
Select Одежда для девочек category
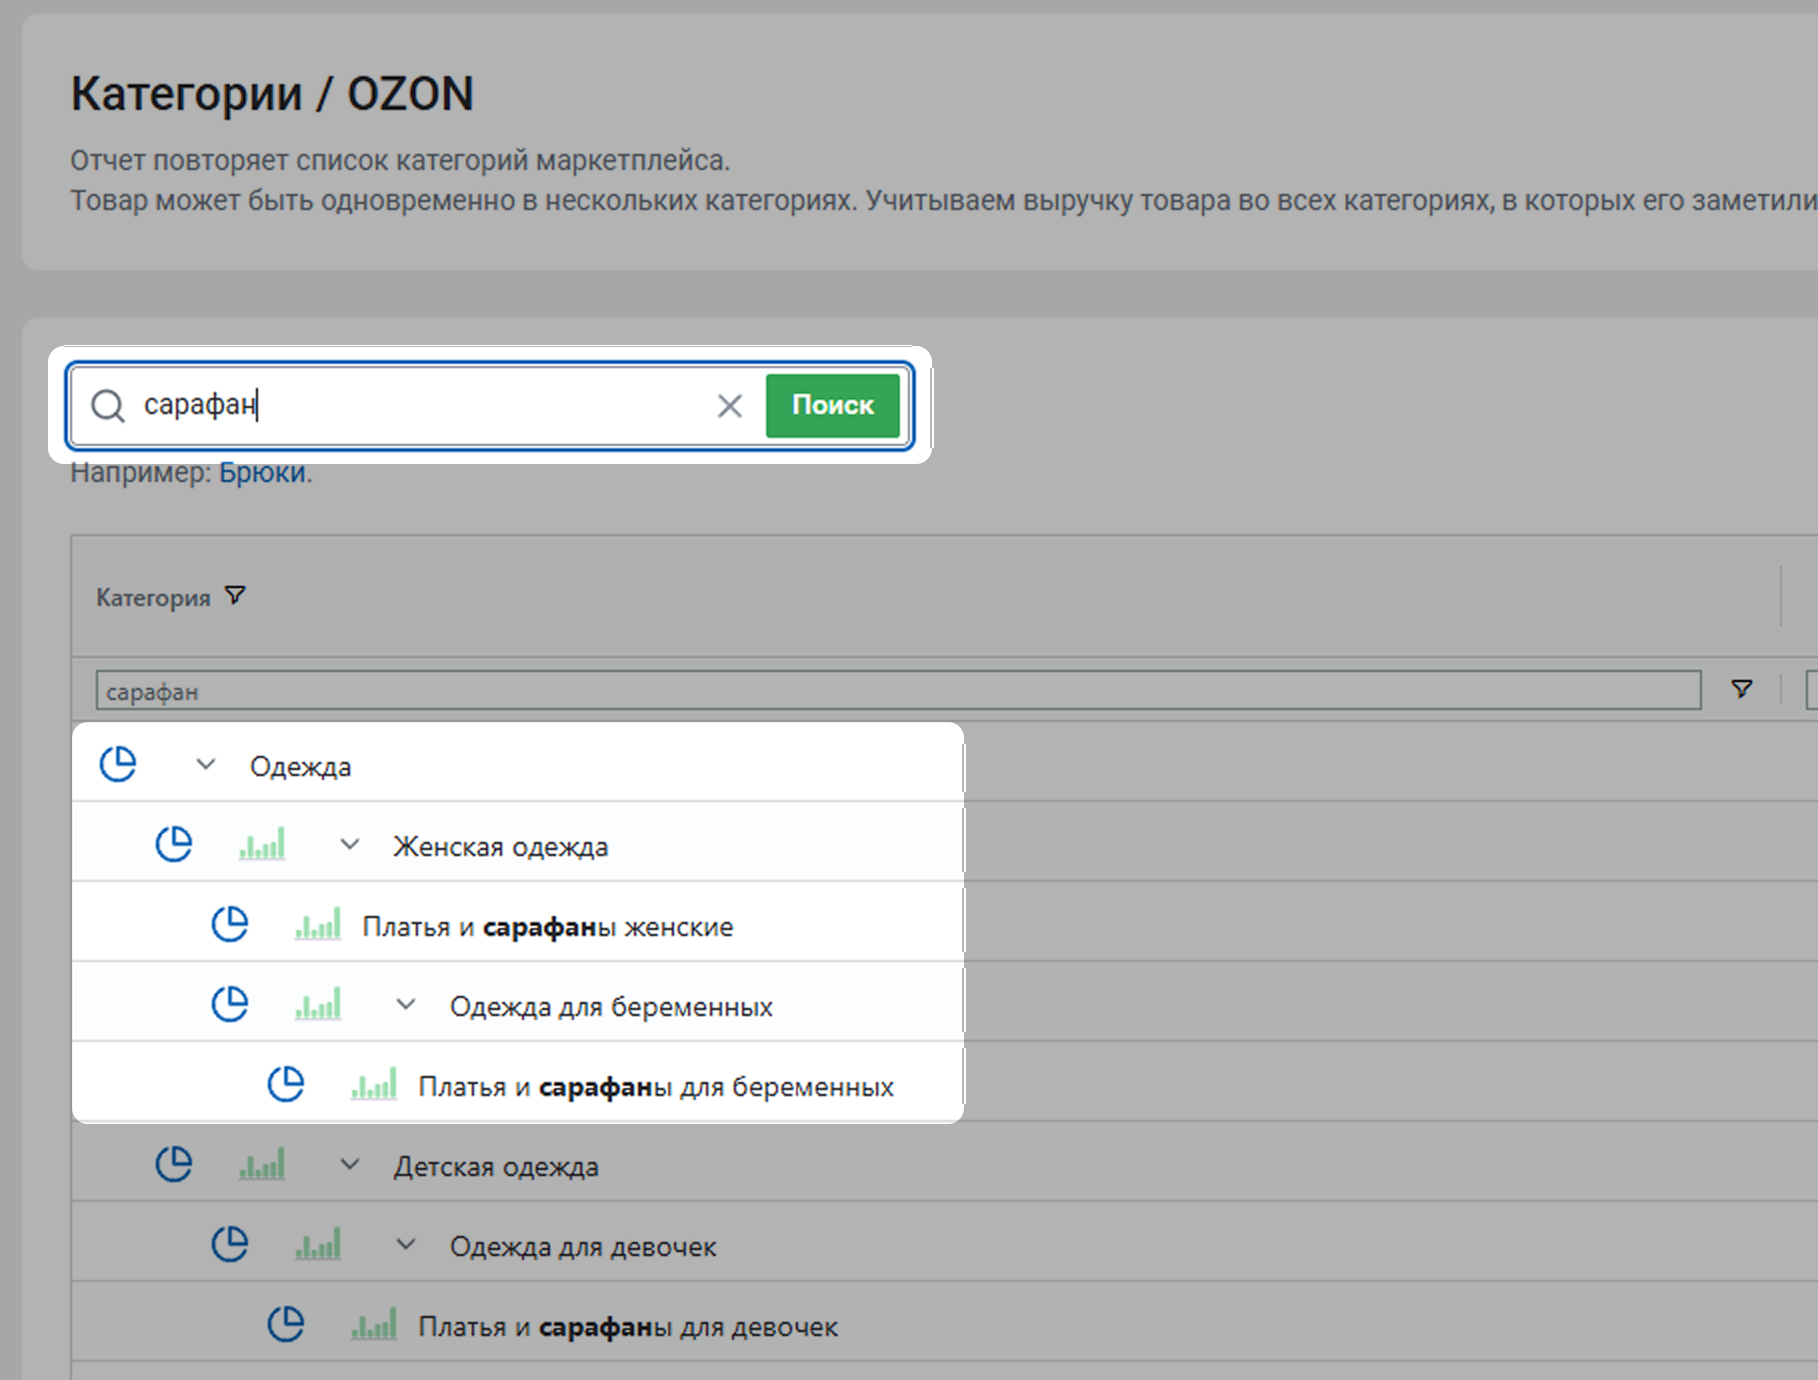583,1247
